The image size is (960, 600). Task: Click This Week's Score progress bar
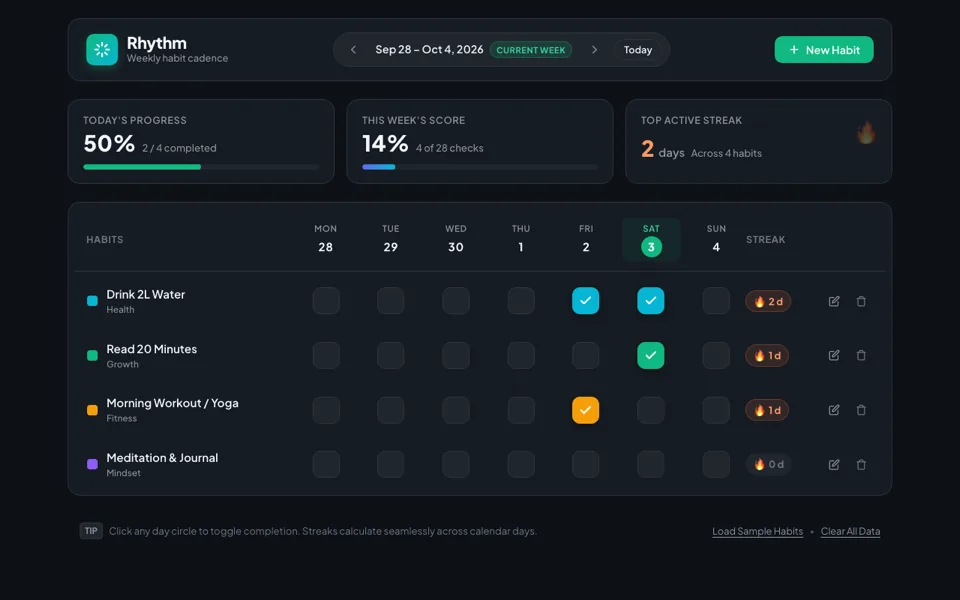(480, 167)
